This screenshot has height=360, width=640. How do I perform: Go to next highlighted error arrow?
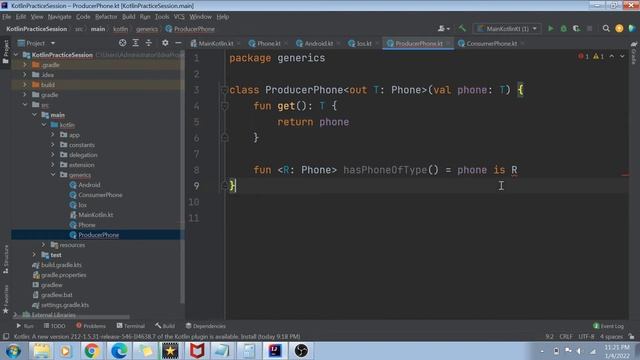(x=622, y=56)
